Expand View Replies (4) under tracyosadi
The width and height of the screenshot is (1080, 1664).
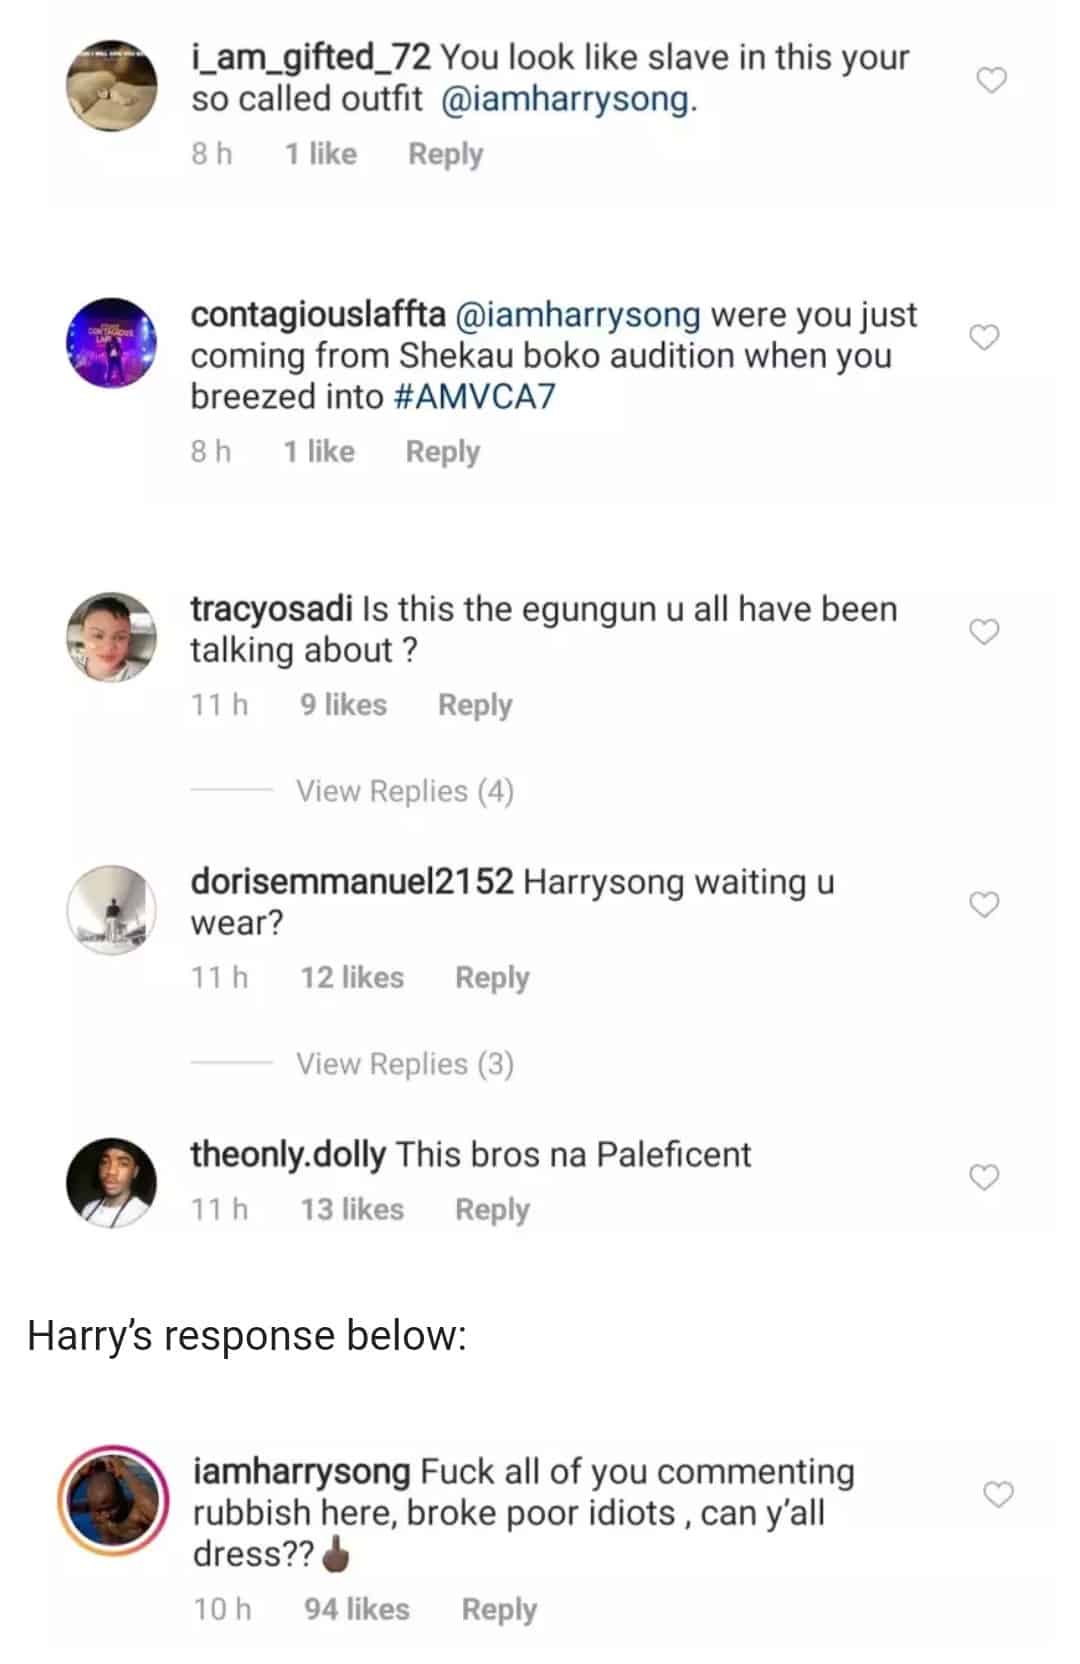[404, 792]
